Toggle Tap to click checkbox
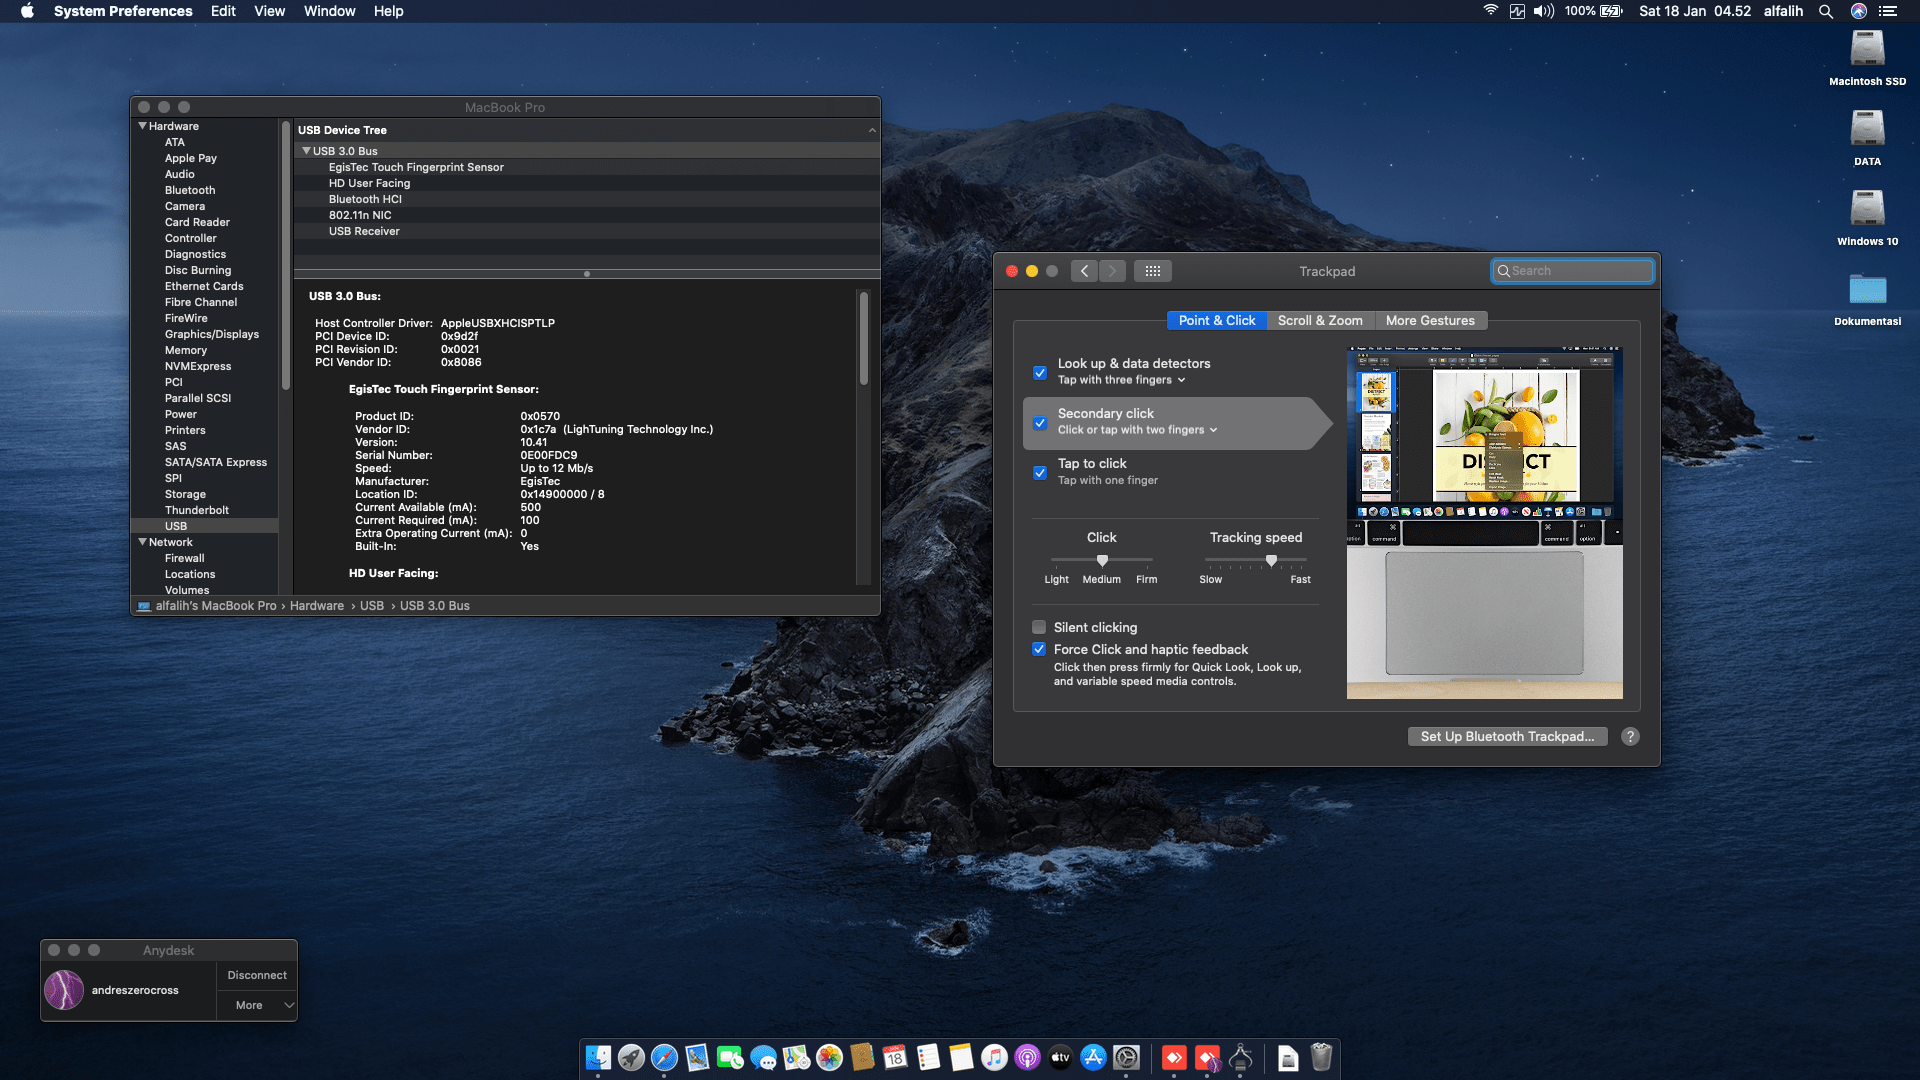The image size is (1920, 1080). tap(1040, 472)
